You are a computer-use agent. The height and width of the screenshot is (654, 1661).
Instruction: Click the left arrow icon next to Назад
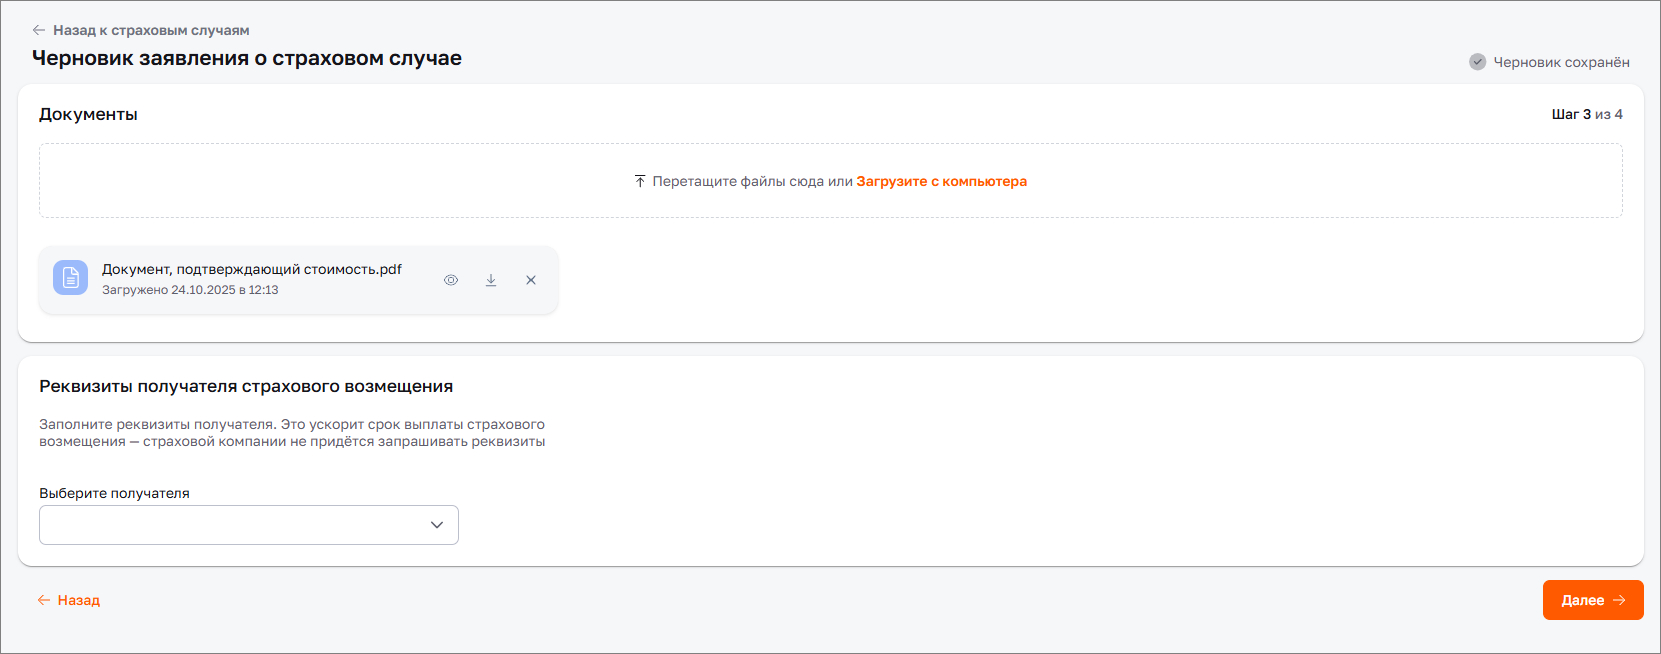click(x=44, y=600)
